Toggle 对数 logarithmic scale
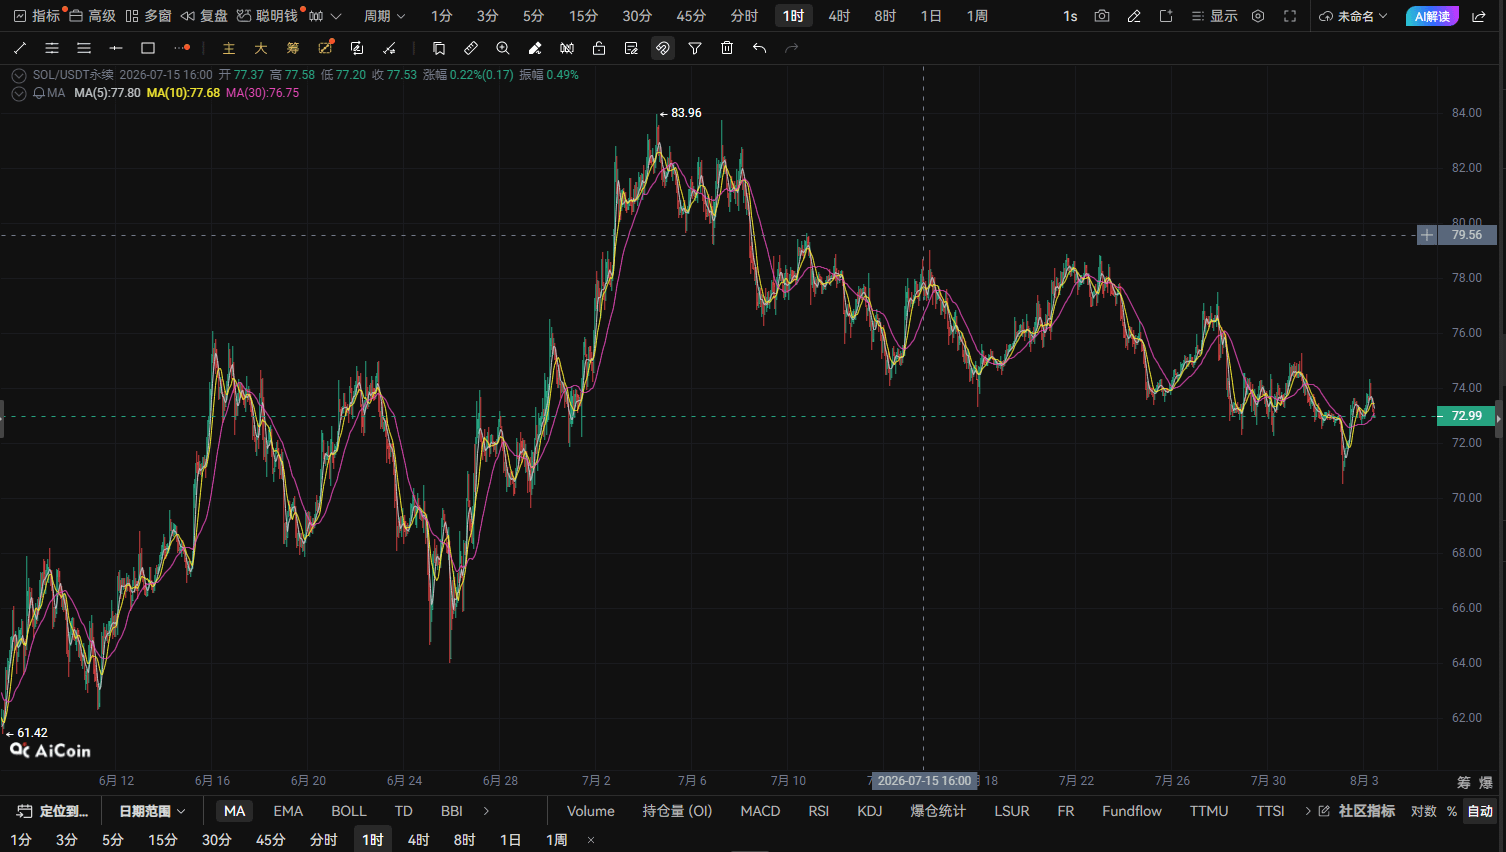The height and width of the screenshot is (852, 1506). [1423, 811]
